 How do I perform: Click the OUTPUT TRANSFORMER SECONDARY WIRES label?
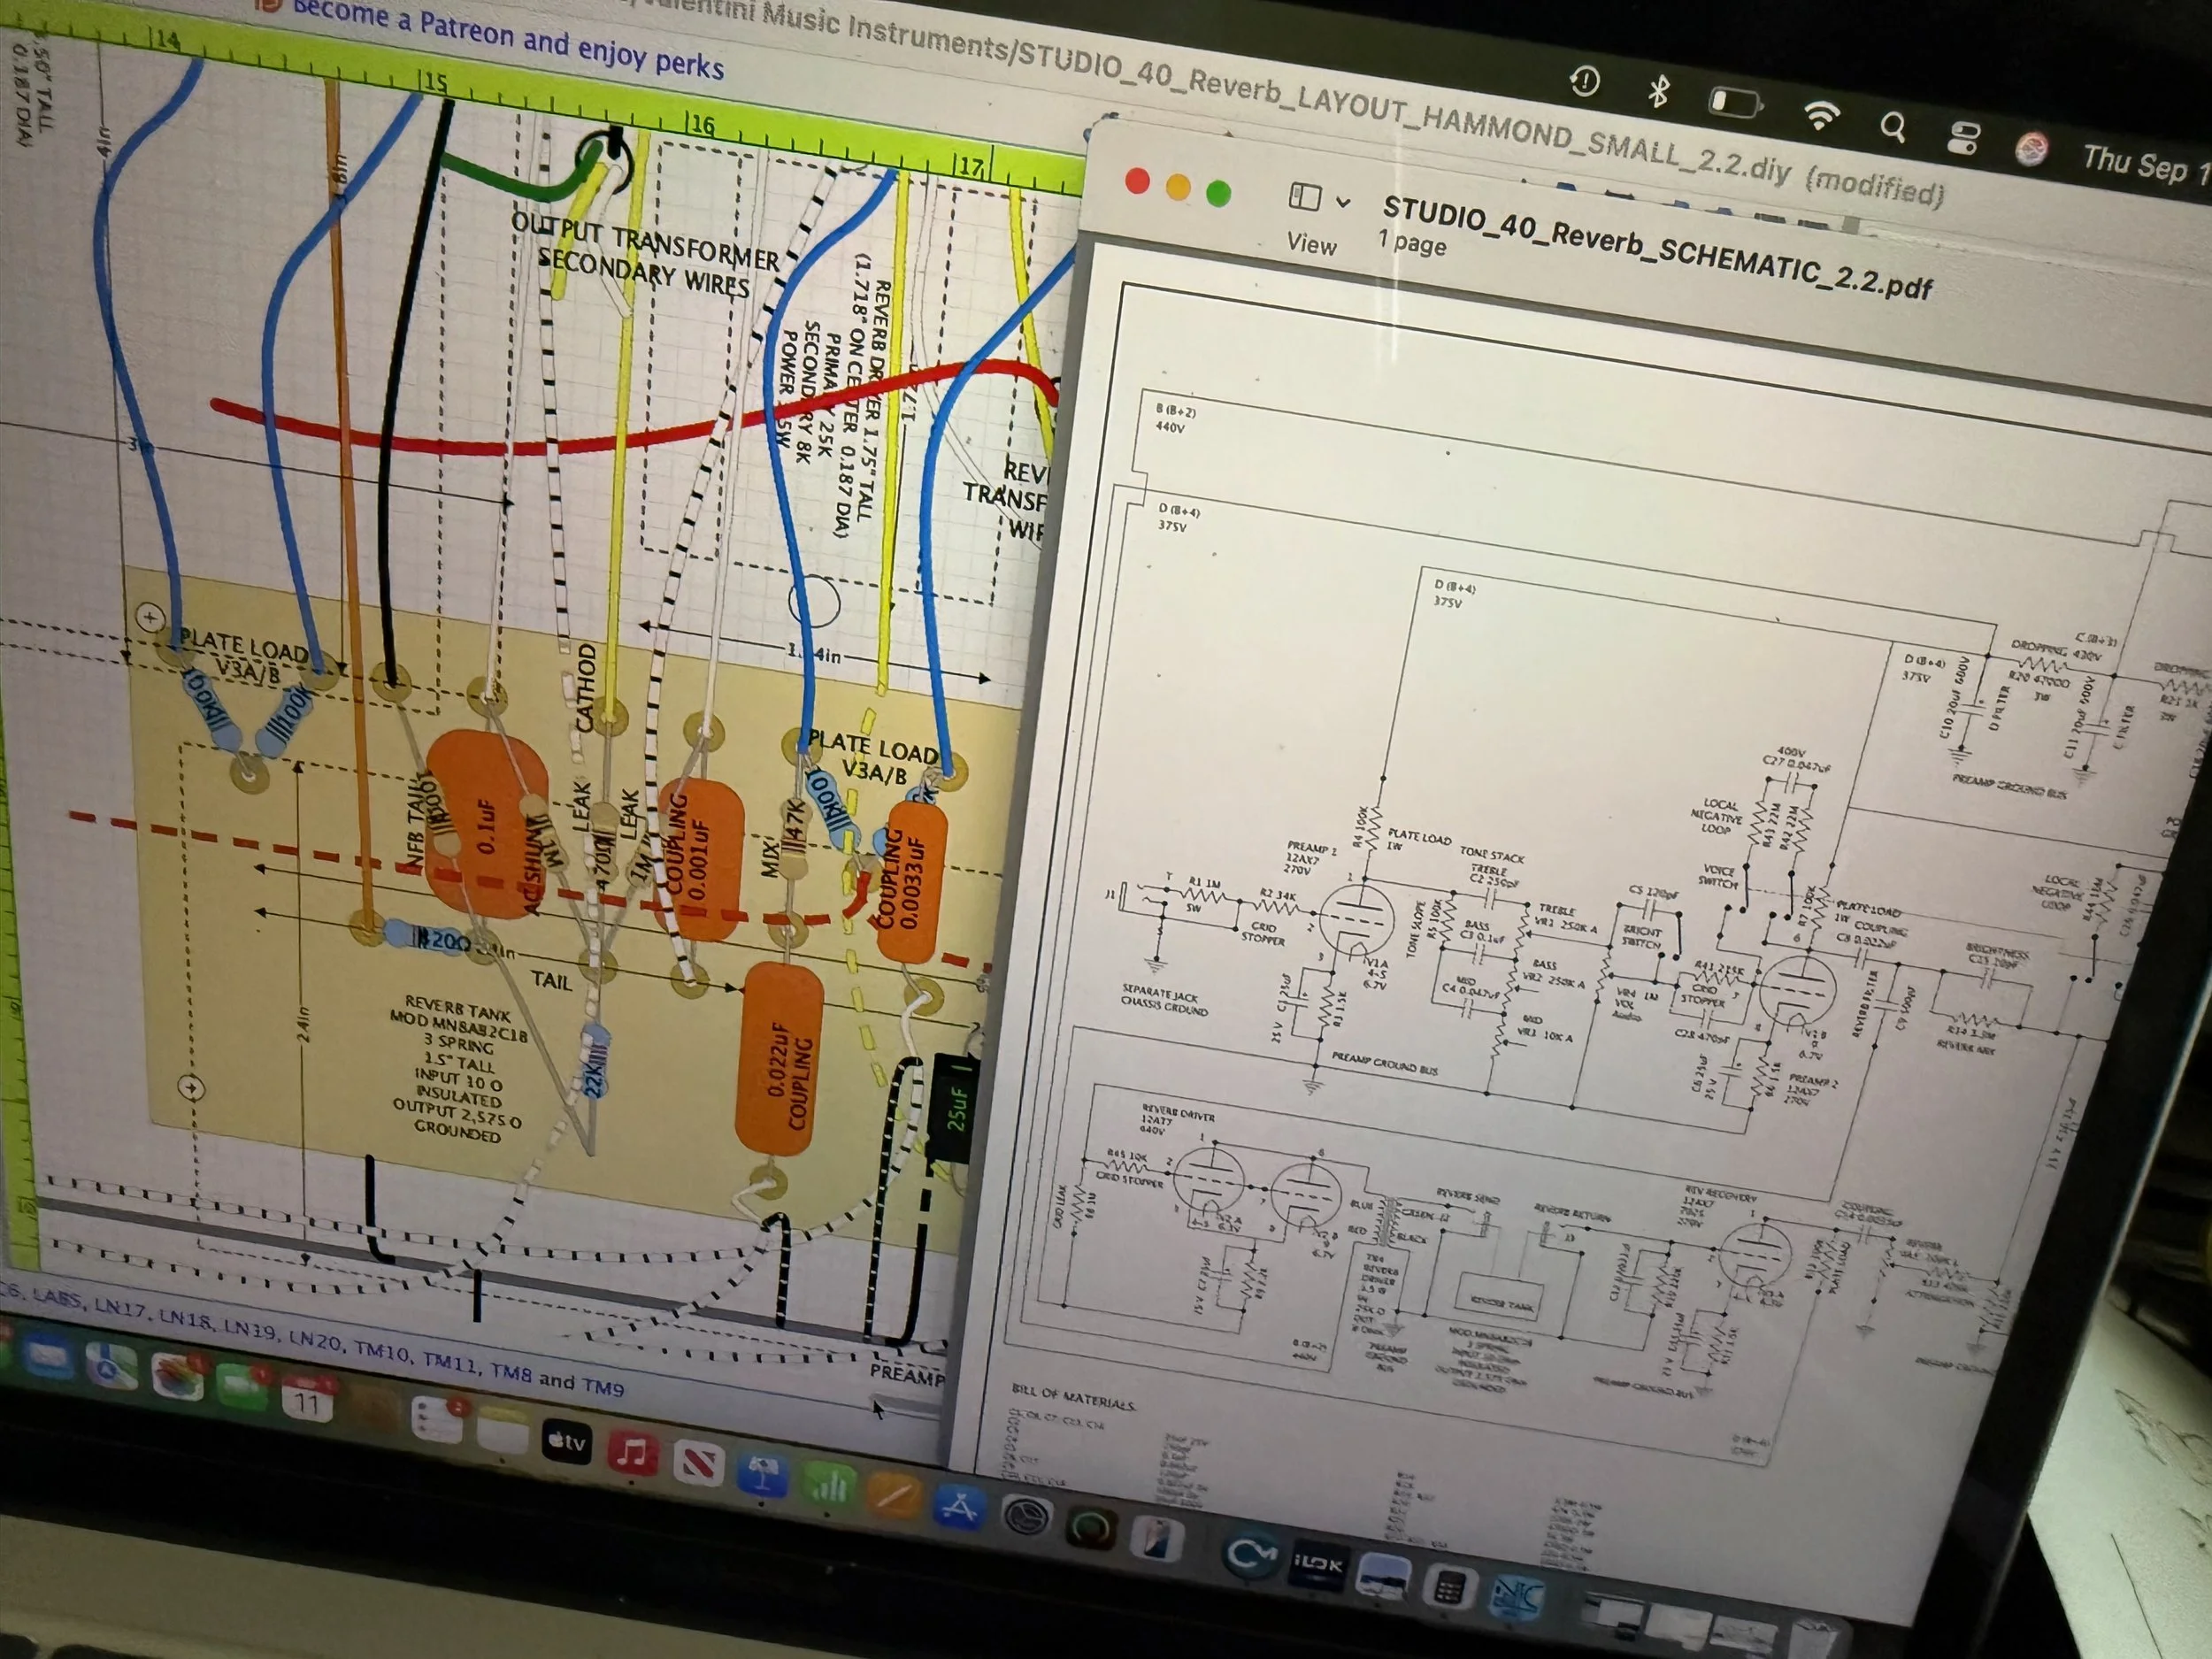pyautogui.click(x=646, y=253)
